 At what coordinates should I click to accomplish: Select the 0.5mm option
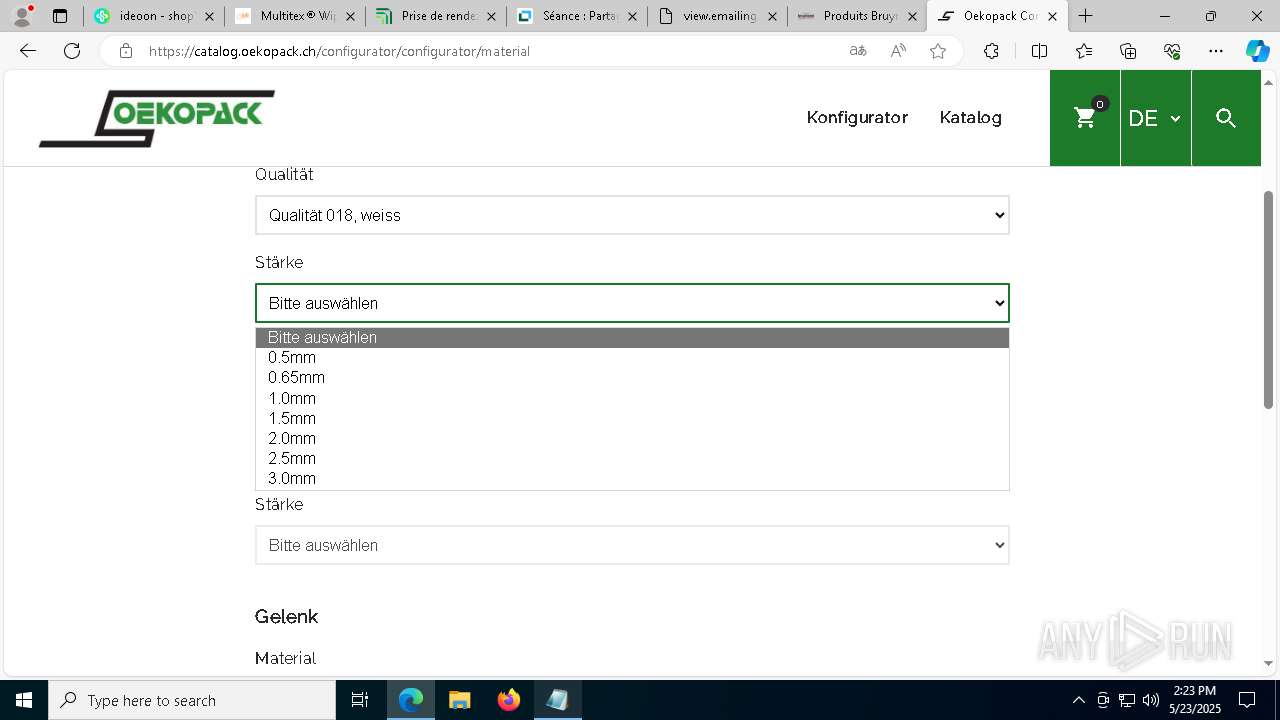coord(632,358)
